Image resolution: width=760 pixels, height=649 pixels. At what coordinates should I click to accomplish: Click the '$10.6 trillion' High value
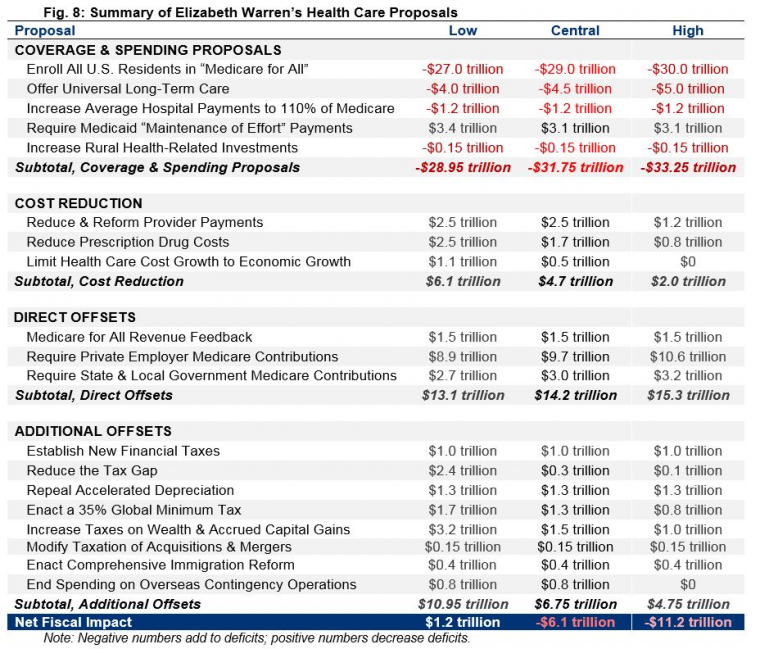click(x=688, y=356)
